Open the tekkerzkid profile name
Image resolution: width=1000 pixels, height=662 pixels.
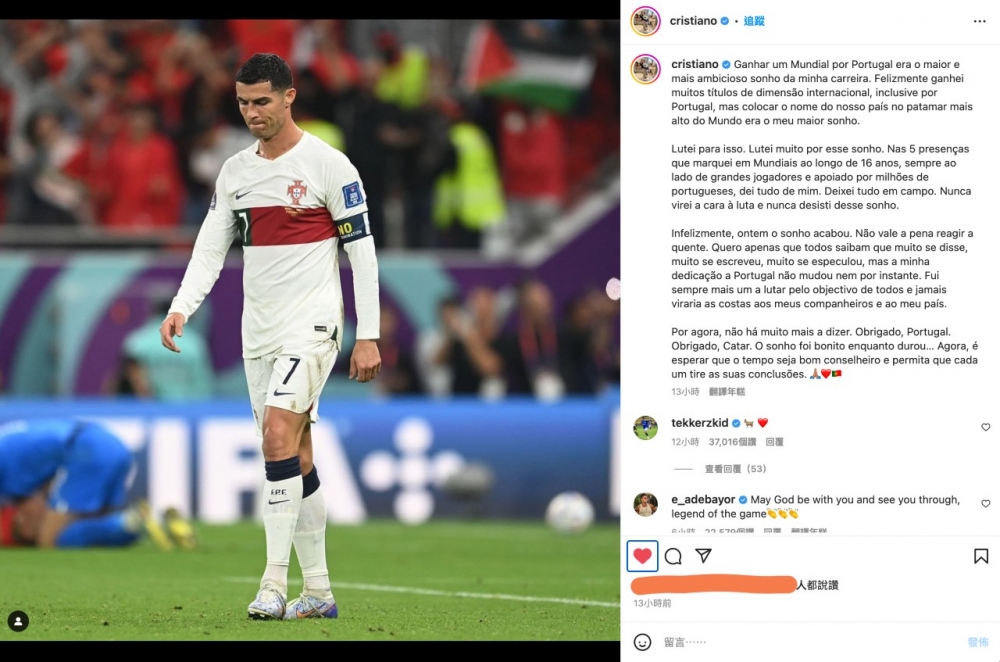700,423
